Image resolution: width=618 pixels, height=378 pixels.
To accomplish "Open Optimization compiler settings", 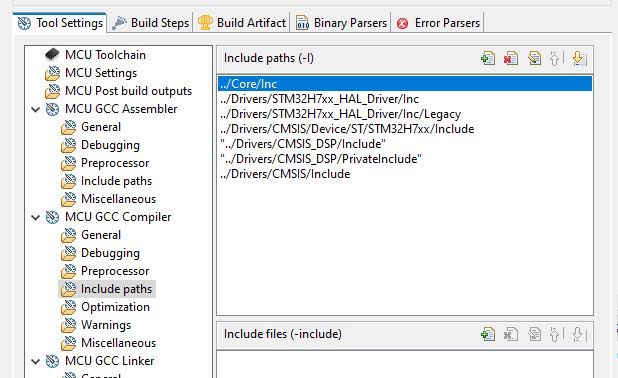I will point(115,307).
